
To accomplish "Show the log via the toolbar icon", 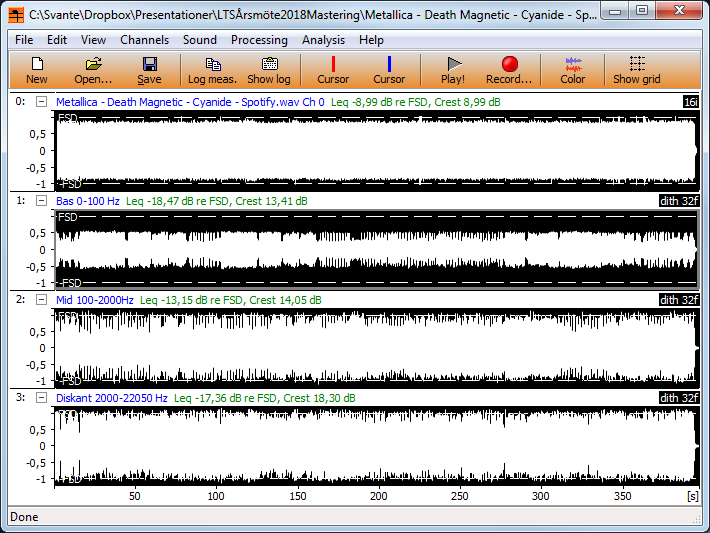I will coord(269,70).
